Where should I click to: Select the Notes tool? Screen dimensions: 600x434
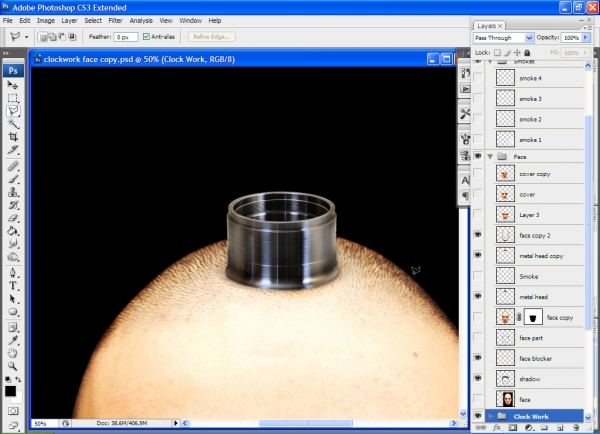[13, 328]
